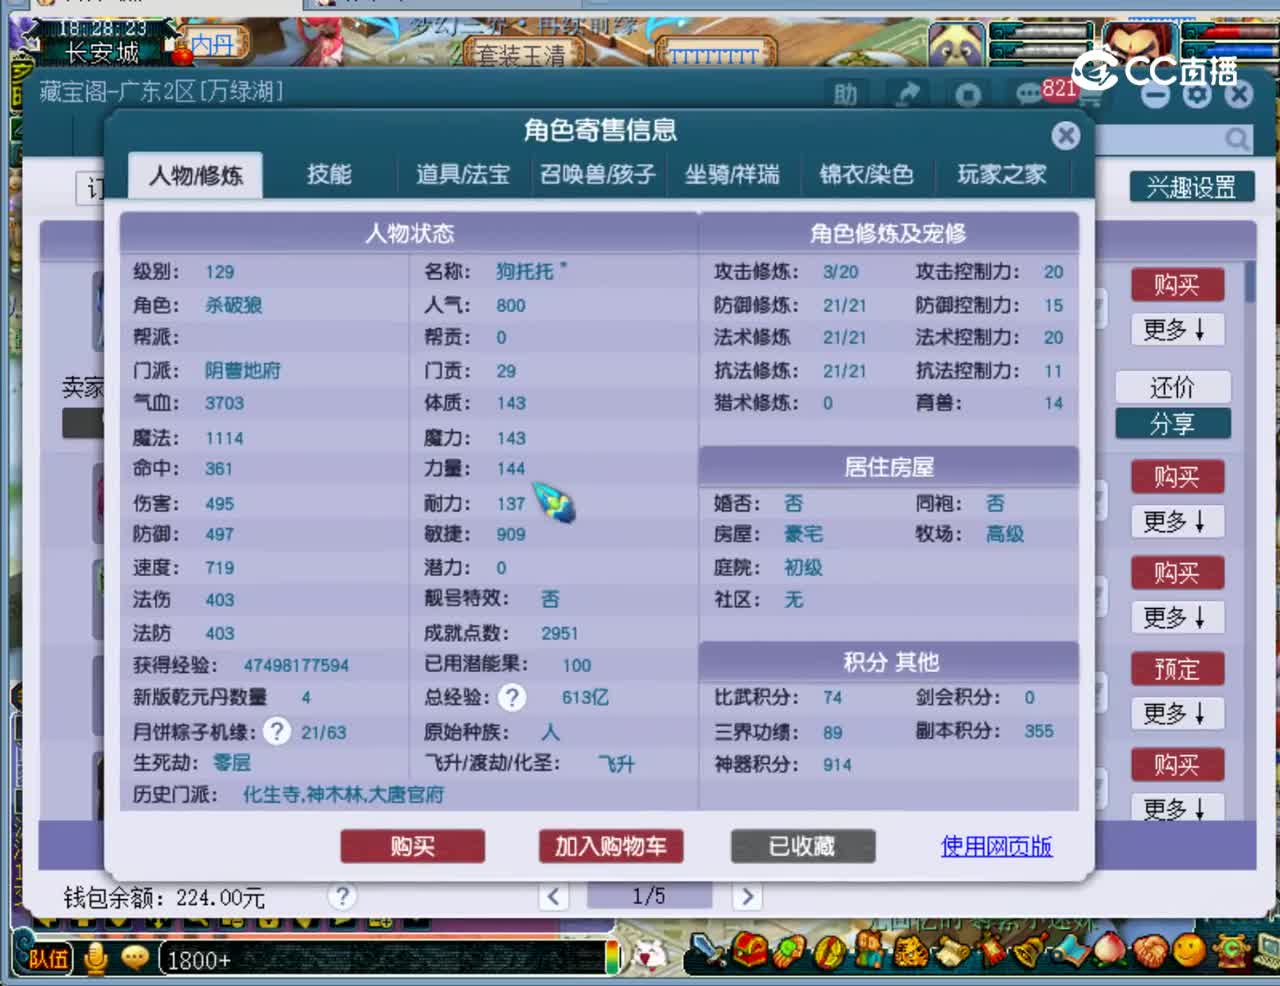This screenshot has height=986, width=1280.
Task: Click the microphone voice icon
Action: [96, 959]
